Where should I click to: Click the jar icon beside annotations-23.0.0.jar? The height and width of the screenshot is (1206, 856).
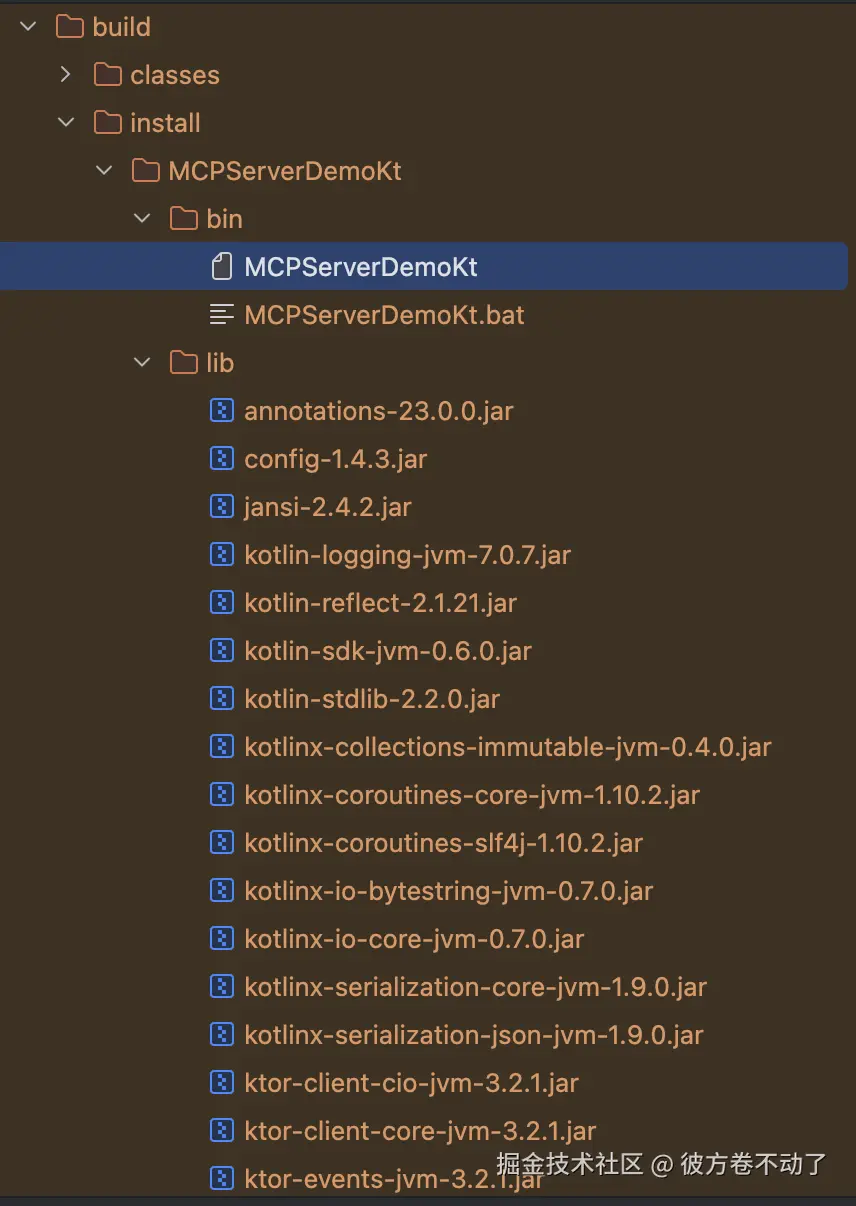coord(221,411)
